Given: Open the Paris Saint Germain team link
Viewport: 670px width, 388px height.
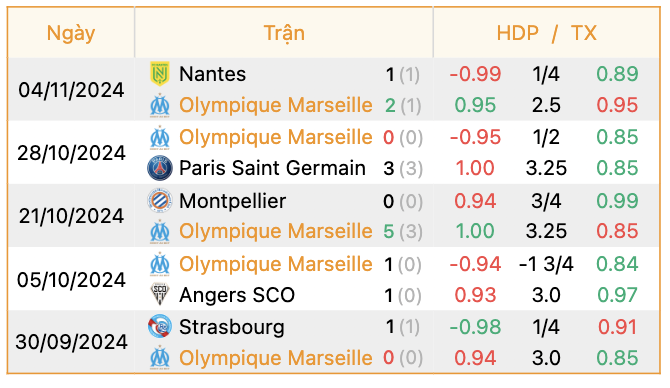Looking at the screenshot, I should (272, 168).
